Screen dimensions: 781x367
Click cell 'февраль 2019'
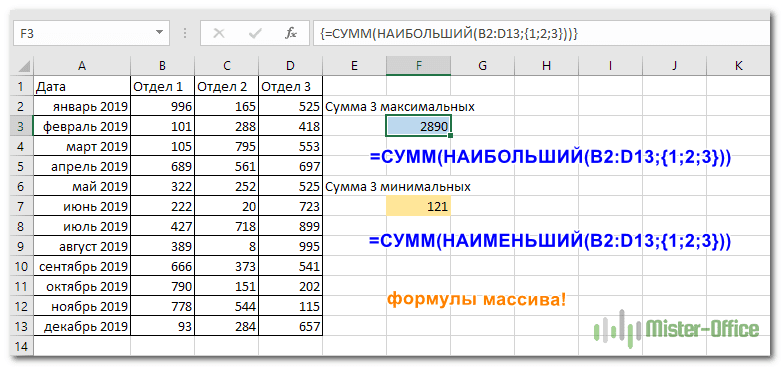click(x=82, y=126)
